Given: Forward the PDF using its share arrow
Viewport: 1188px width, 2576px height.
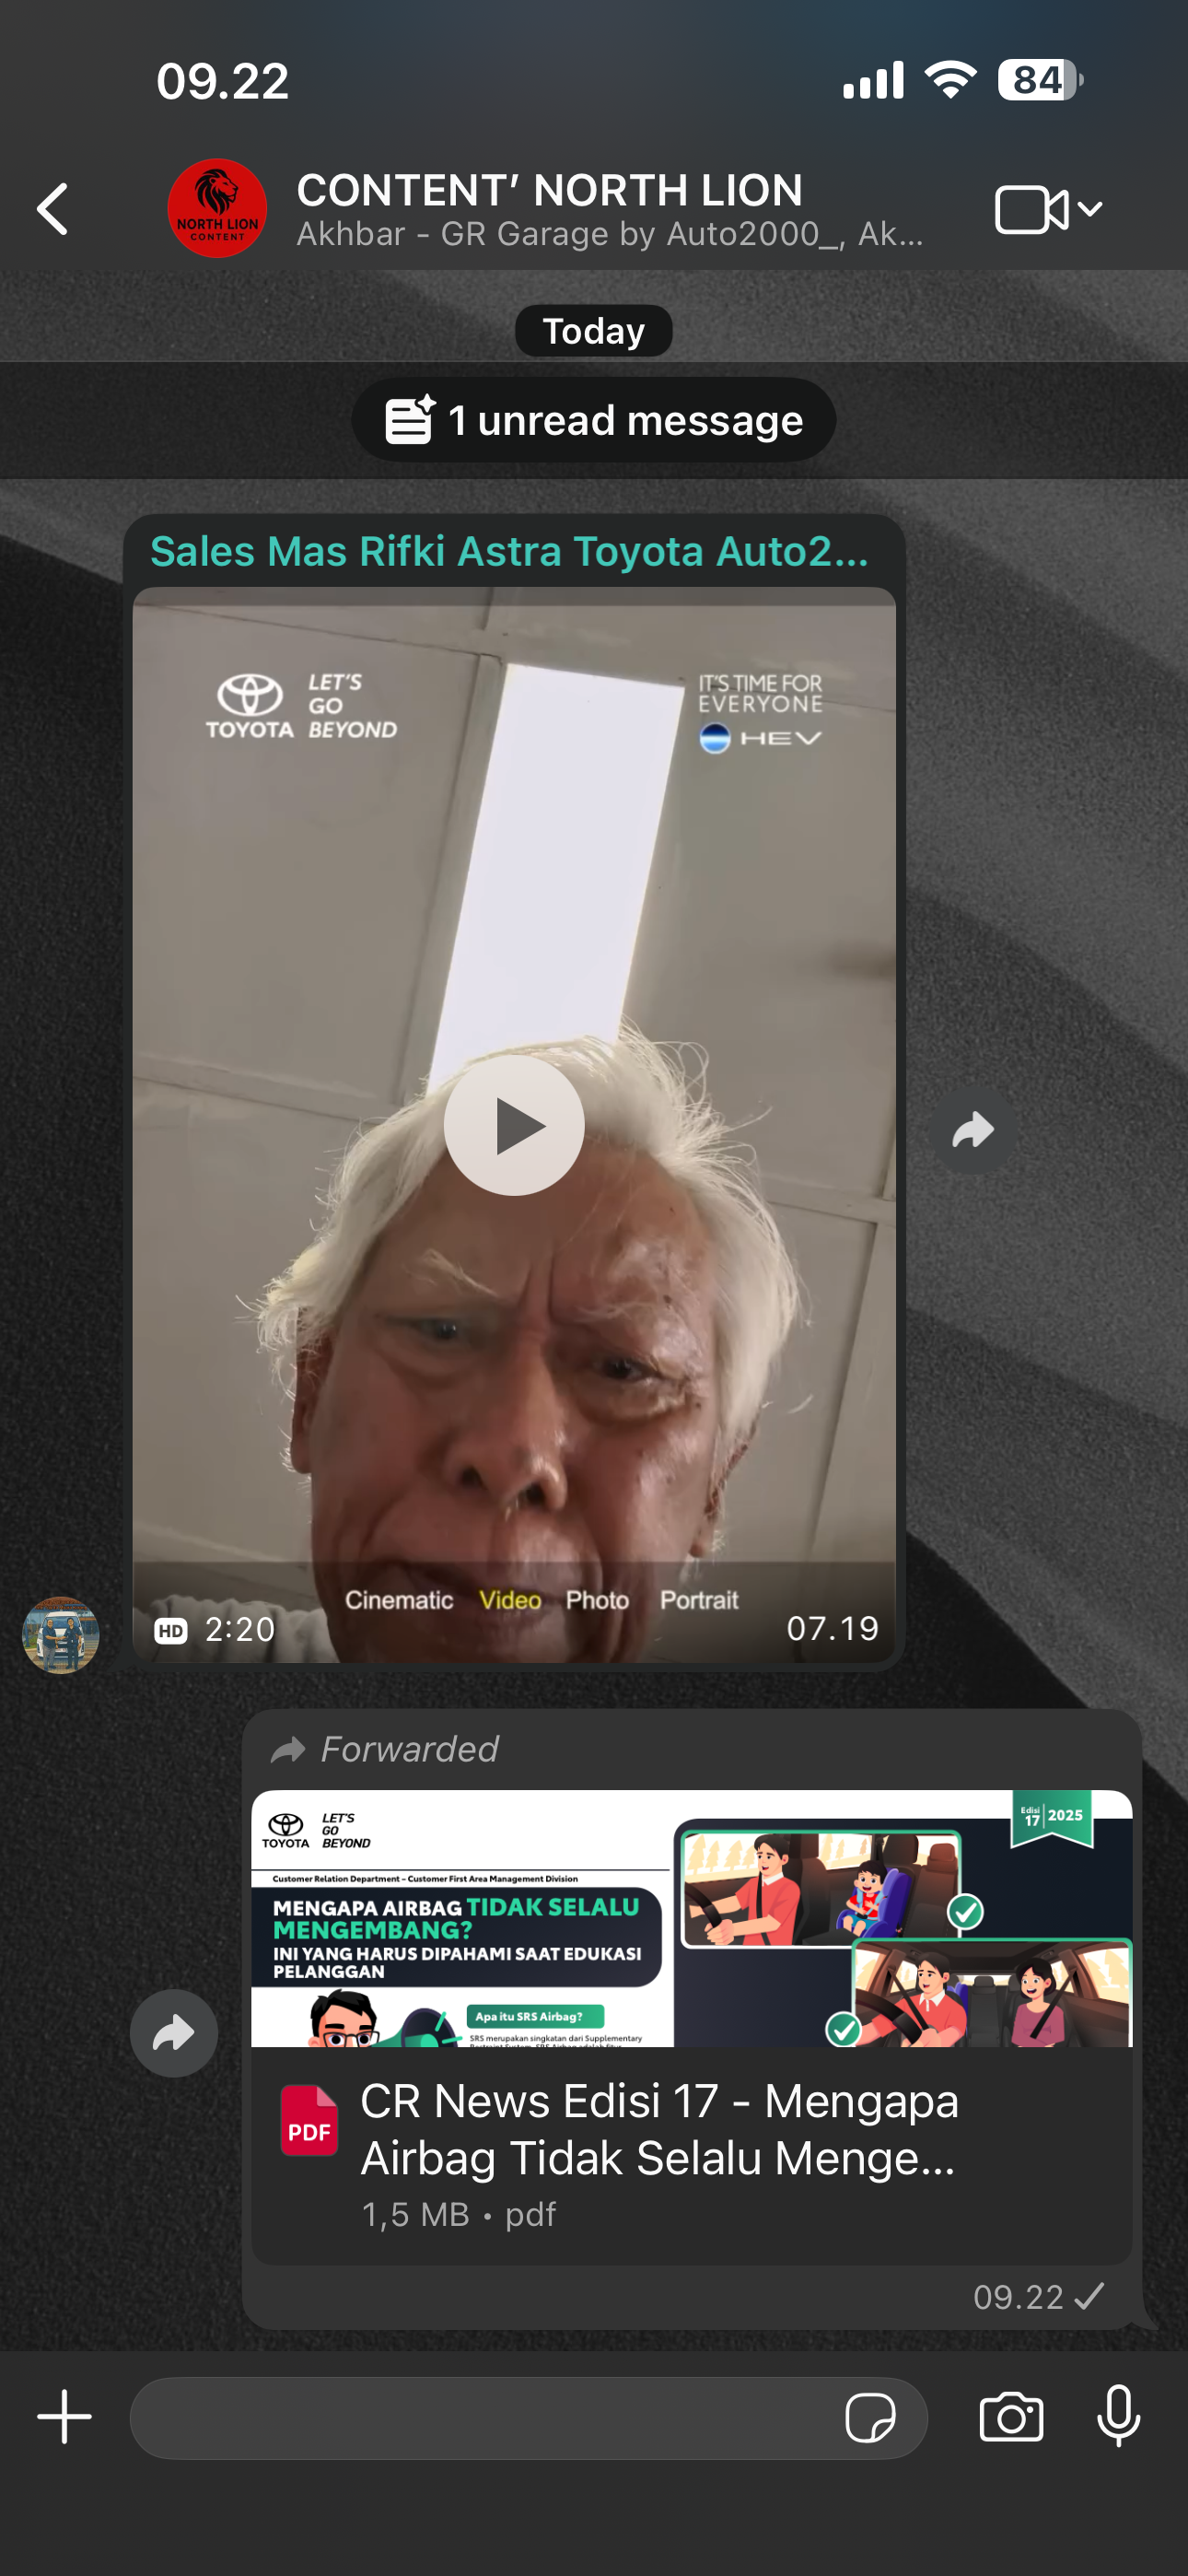Looking at the screenshot, I should (x=174, y=2033).
